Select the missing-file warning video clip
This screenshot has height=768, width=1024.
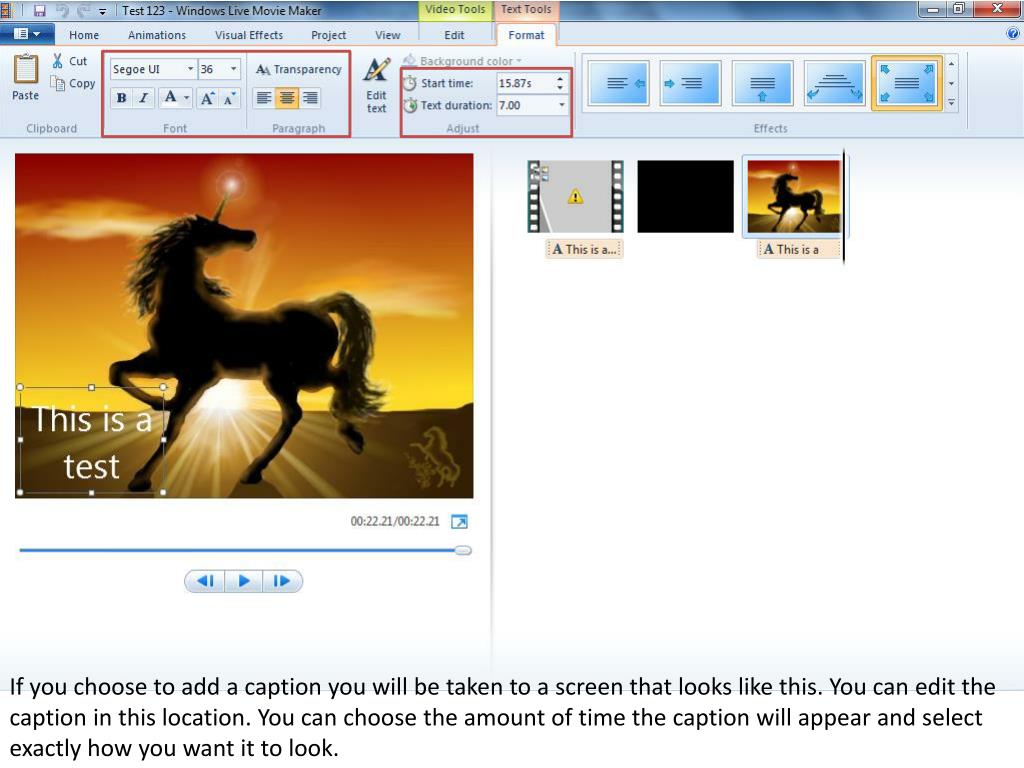point(575,197)
